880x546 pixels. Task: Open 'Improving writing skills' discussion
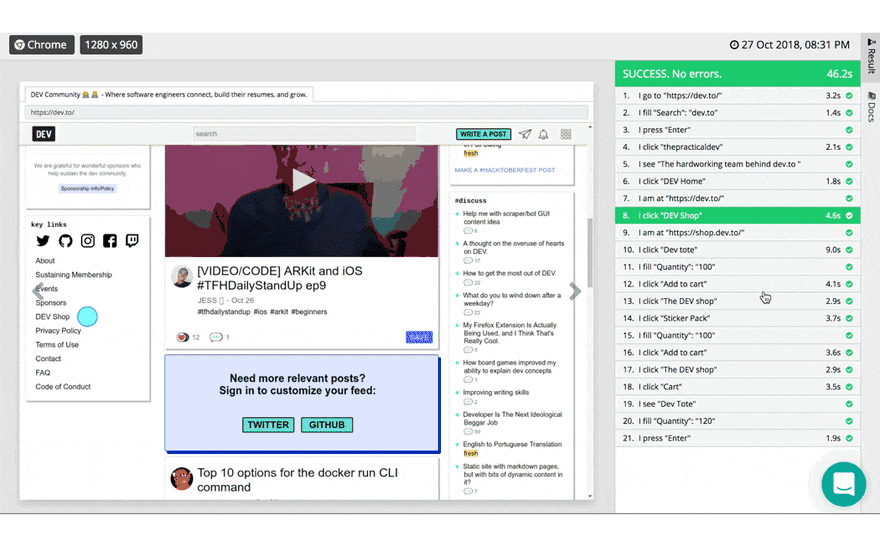click(x=496, y=393)
